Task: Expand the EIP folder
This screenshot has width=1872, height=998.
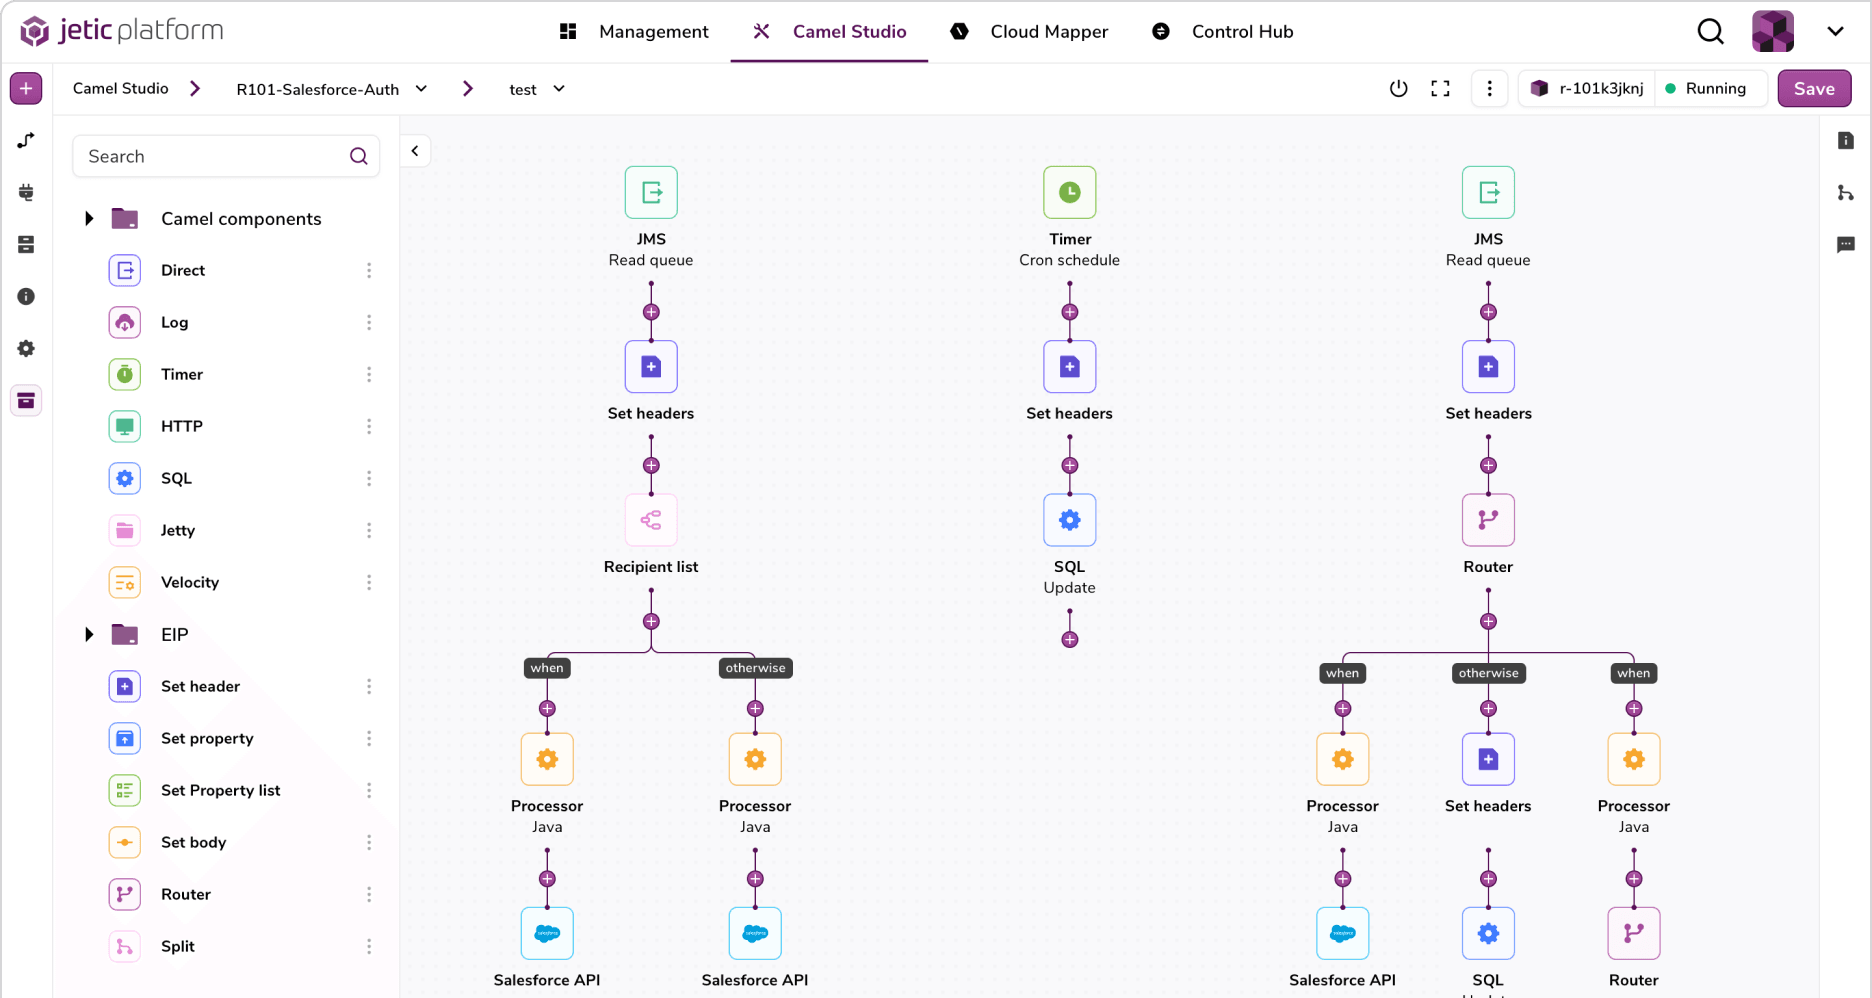Action: (88, 634)
